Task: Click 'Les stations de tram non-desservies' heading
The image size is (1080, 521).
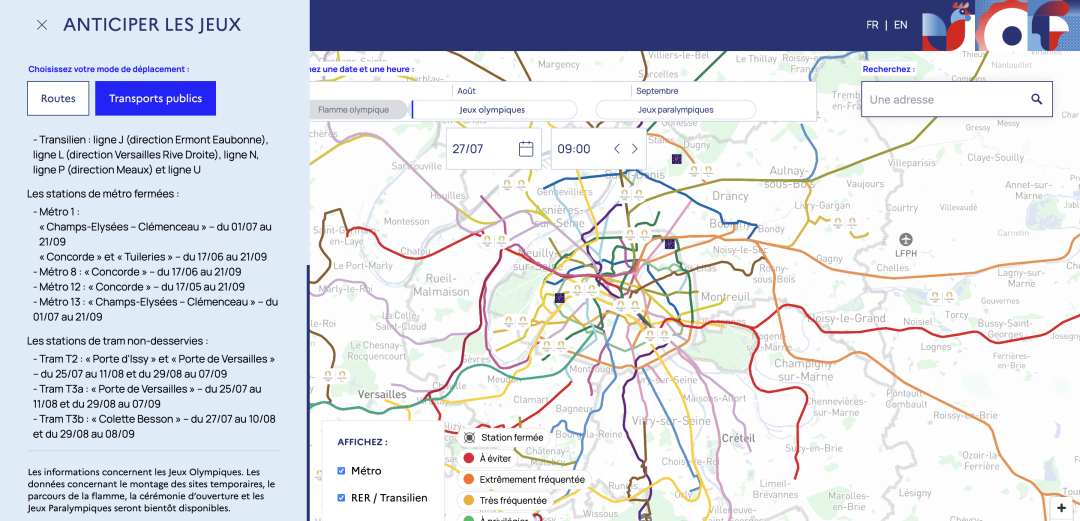Action: [118, 340]
